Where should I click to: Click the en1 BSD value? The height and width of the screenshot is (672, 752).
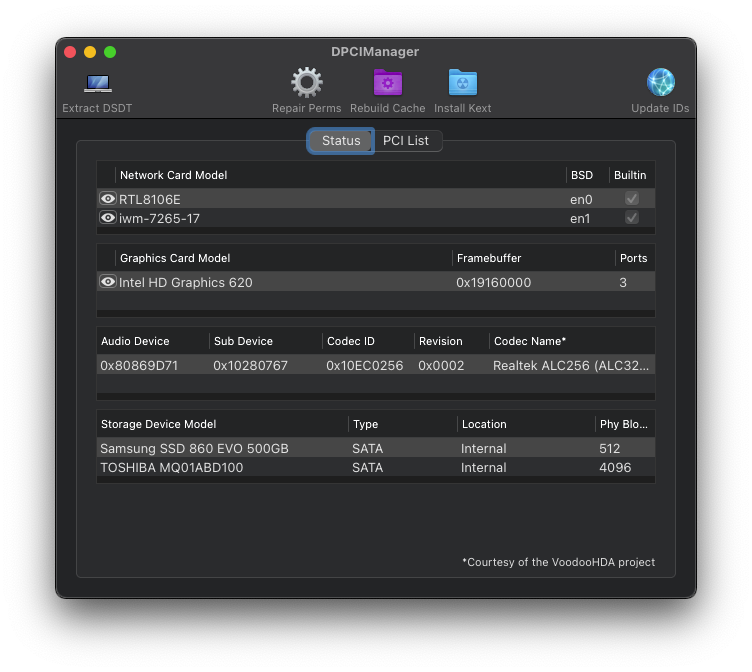tap(580, 219)
